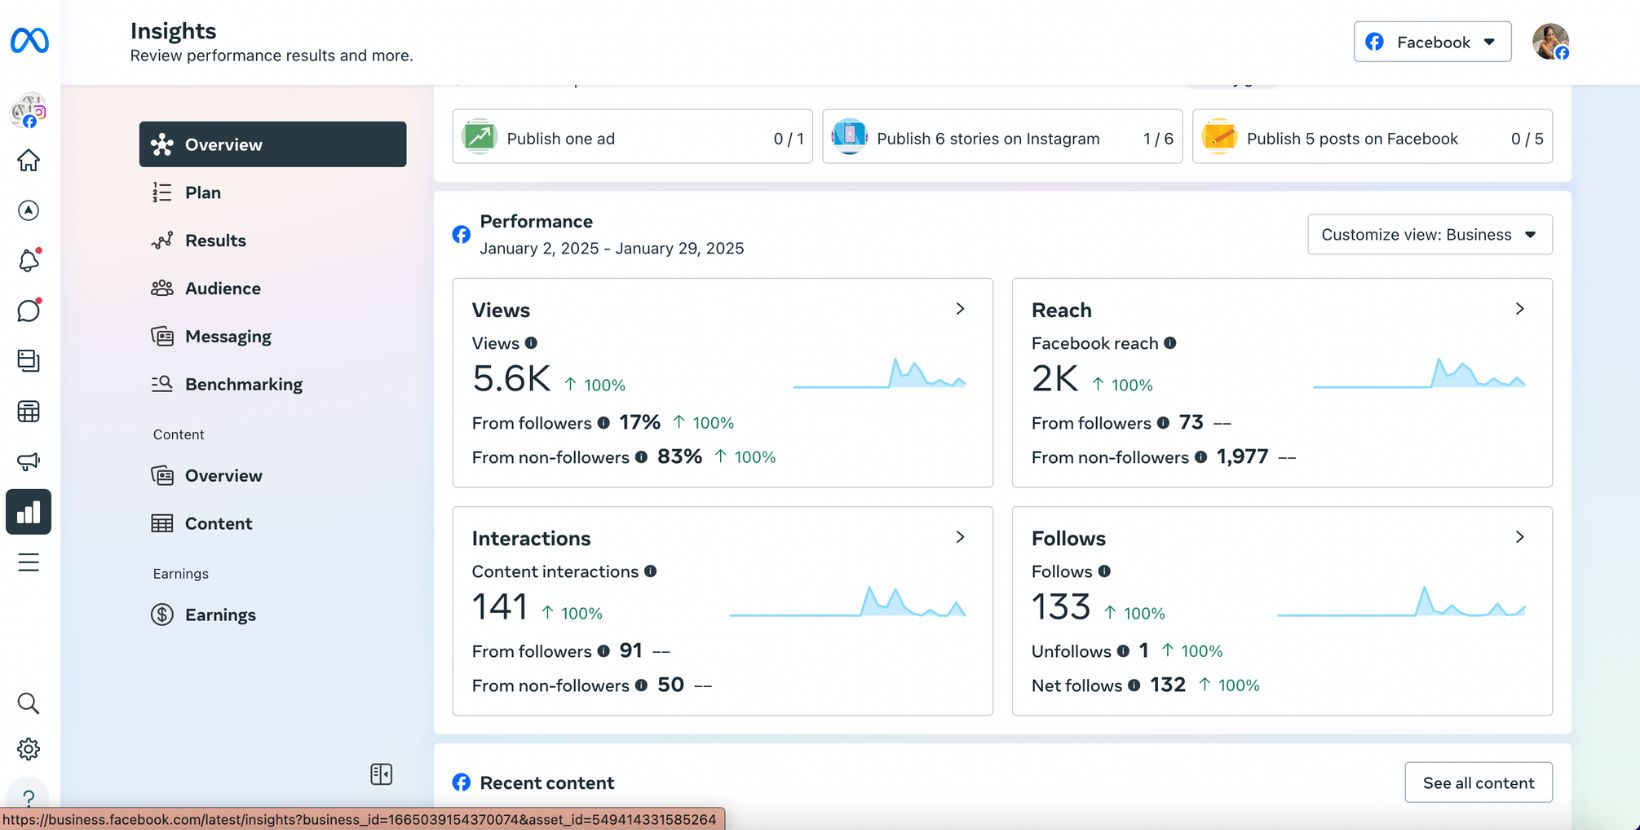Select the Insights bar chart icon
Image resolution: width=1640 pixels, height=830 pixels.
point(29,512)
